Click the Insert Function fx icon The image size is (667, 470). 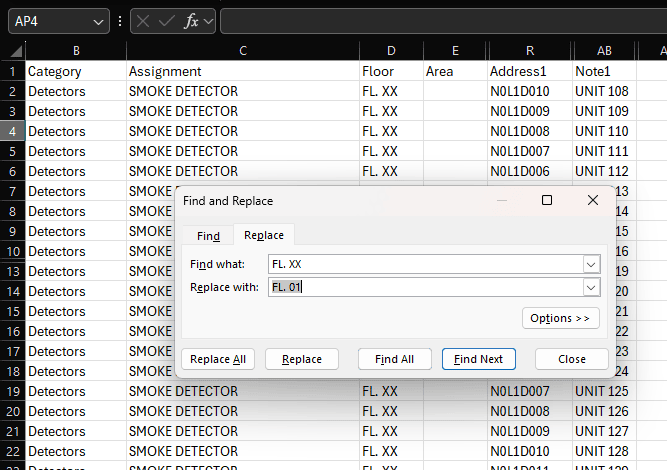[x=191, y=21]
